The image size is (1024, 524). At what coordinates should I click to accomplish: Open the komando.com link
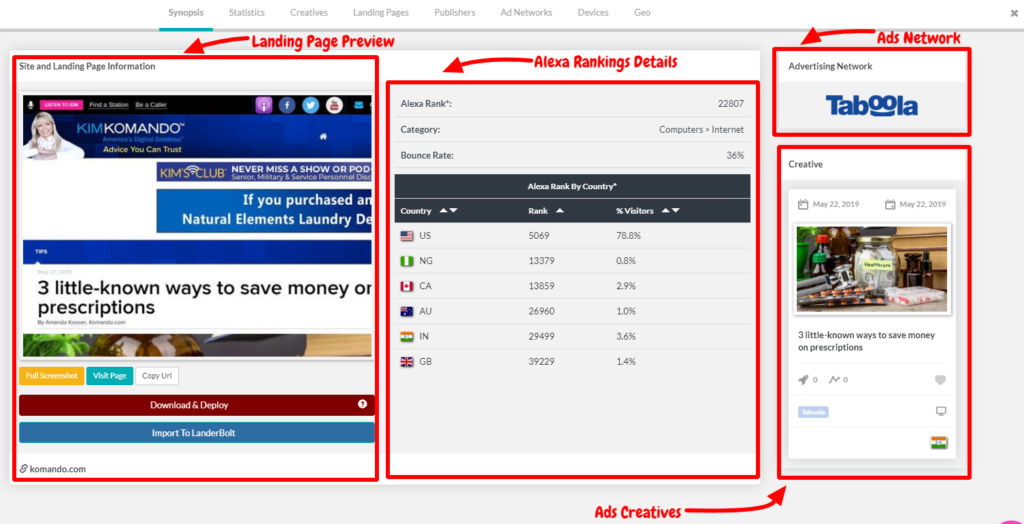(x=57, y=469)
